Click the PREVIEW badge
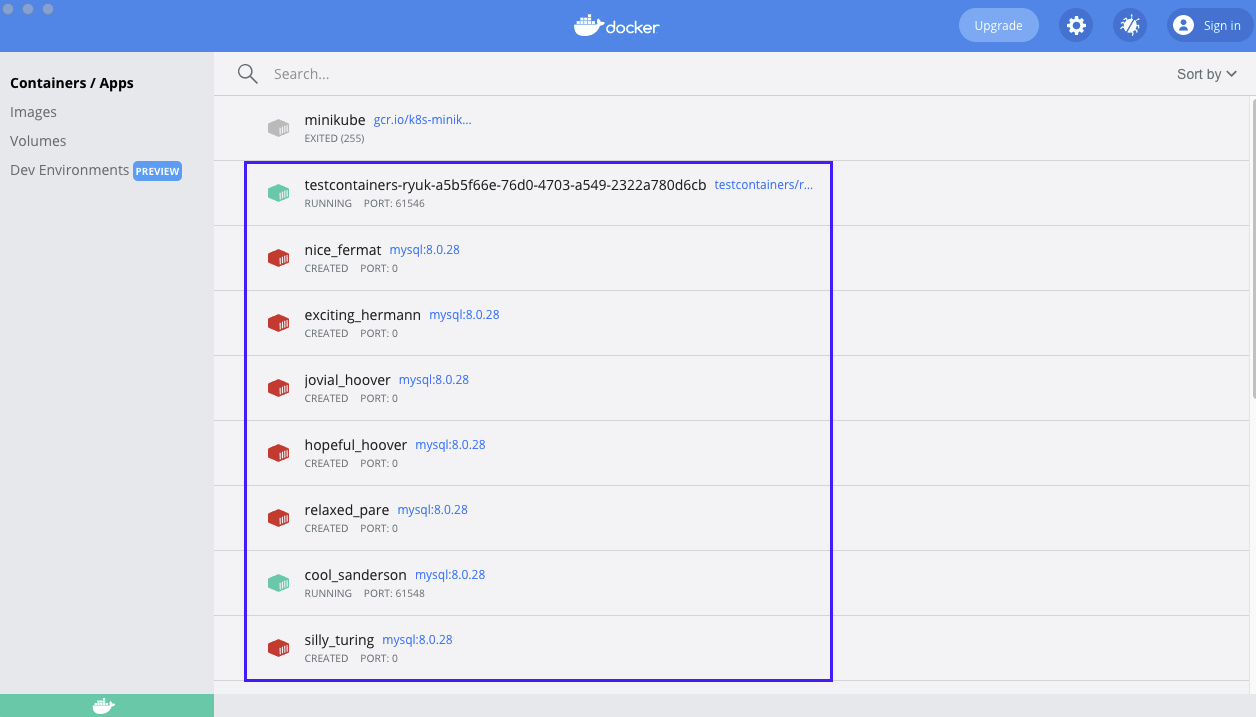The width and height of the screenshot is (1256, 717). point(157,171)
